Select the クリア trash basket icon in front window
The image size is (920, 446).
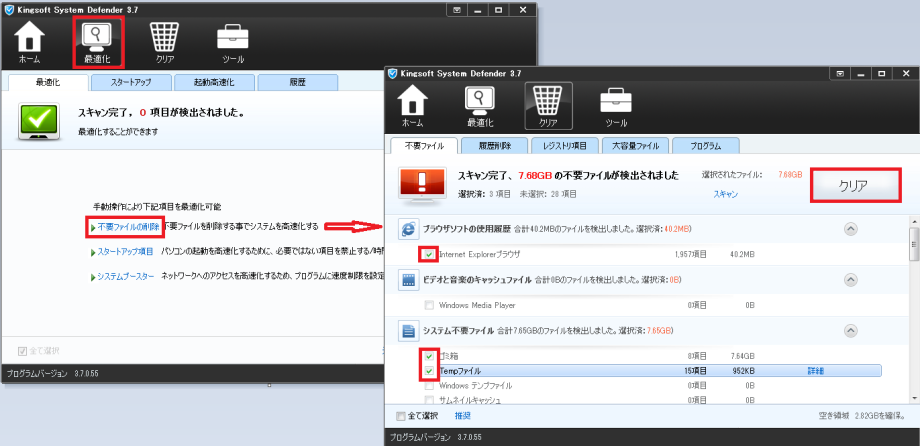click(548, 107)
